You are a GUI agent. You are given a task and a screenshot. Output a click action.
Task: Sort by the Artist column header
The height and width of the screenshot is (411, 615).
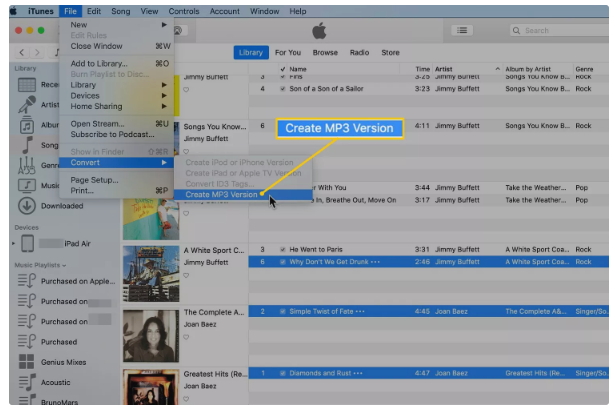(444, 69)
